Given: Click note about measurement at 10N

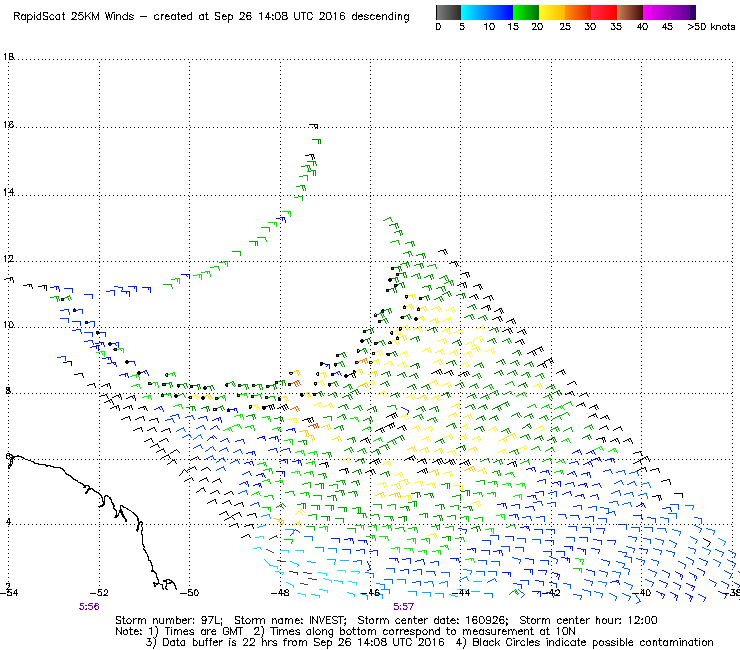Looking at the screenshot, I should click(x=414, y=631).
